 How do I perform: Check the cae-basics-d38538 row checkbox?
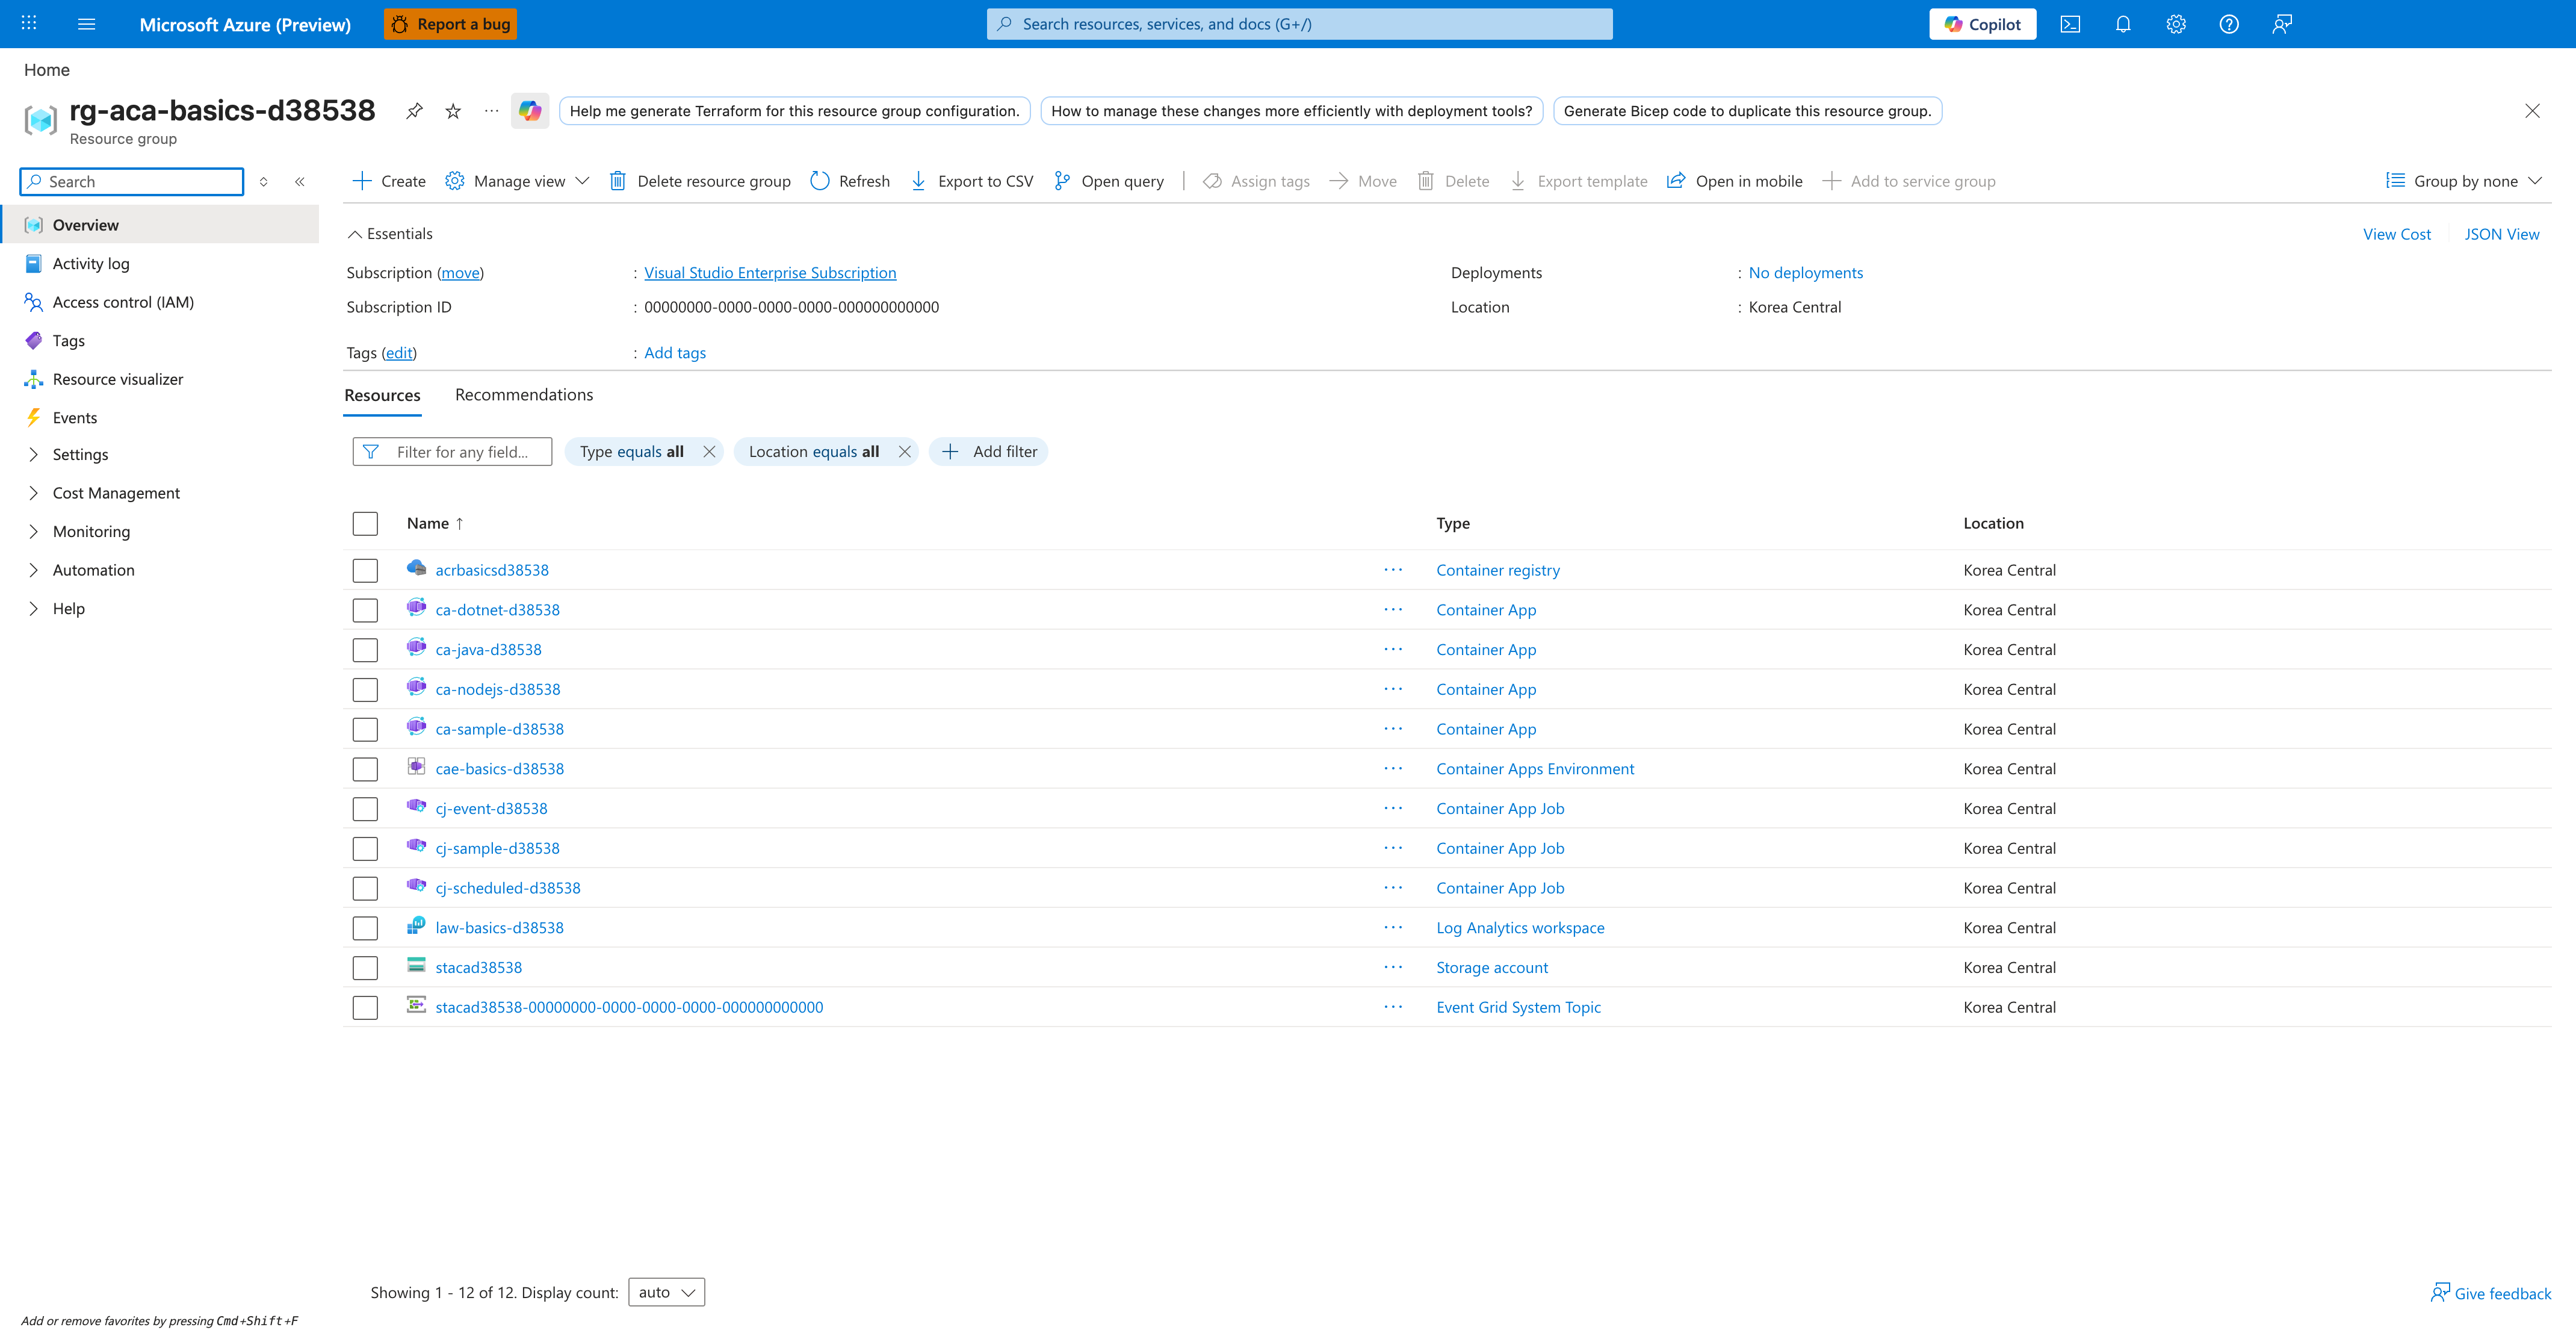(365, 769)
